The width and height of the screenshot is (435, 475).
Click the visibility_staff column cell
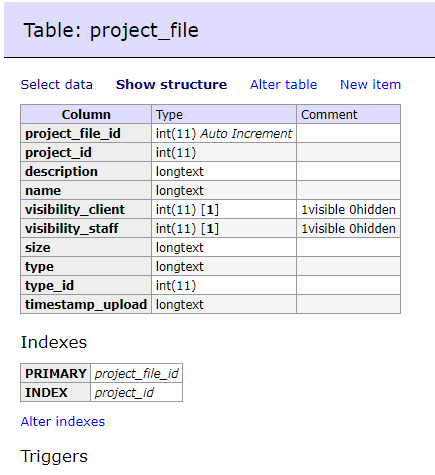[86, 229]
